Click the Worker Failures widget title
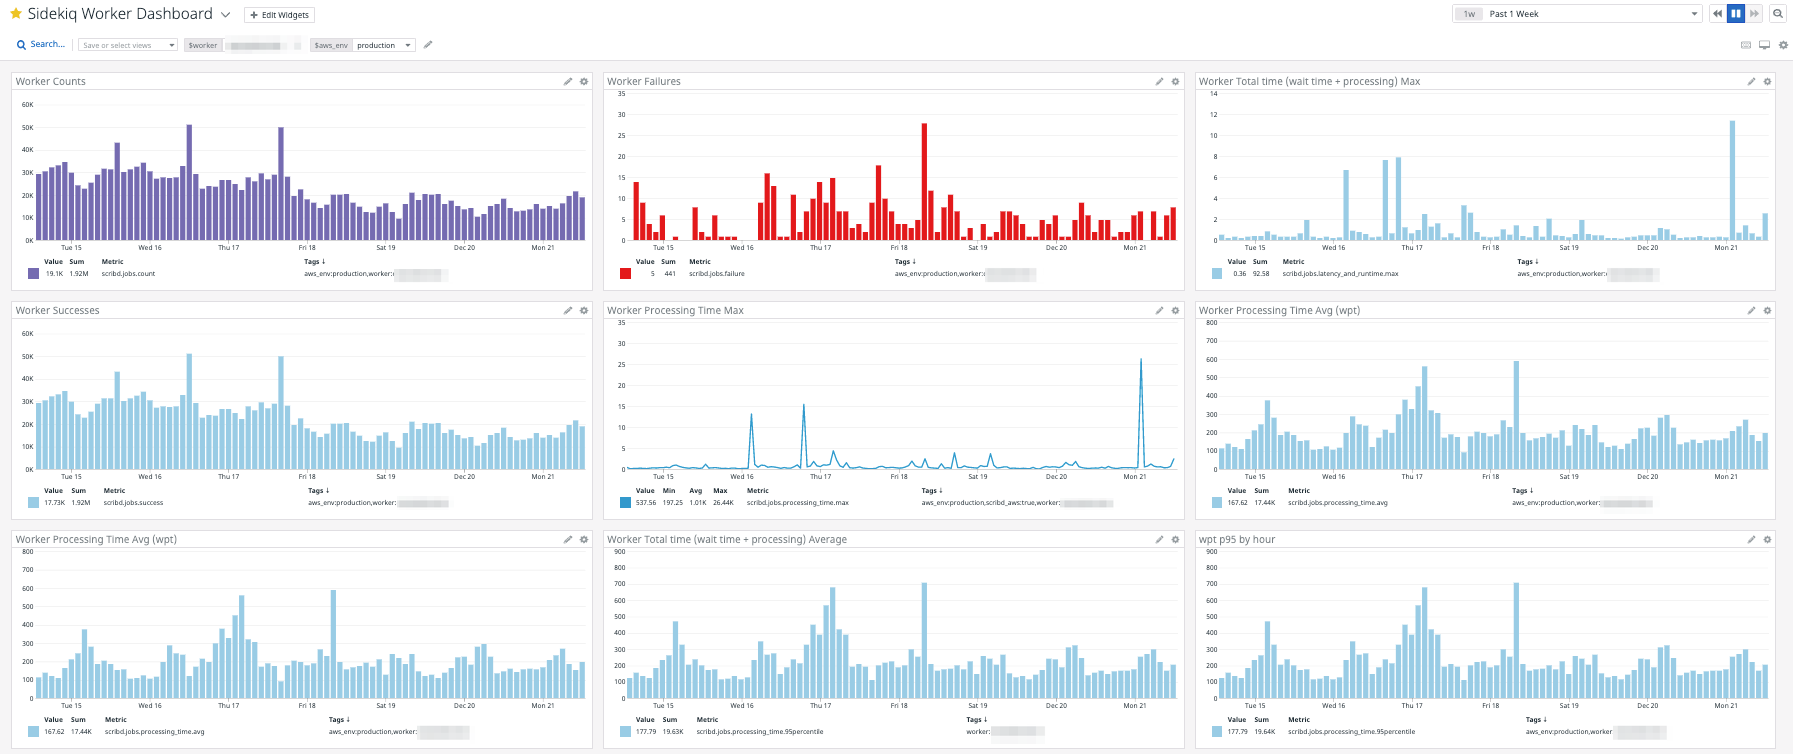The height and width of the screenshot is (754, 1793). click(x=644, y=82)
